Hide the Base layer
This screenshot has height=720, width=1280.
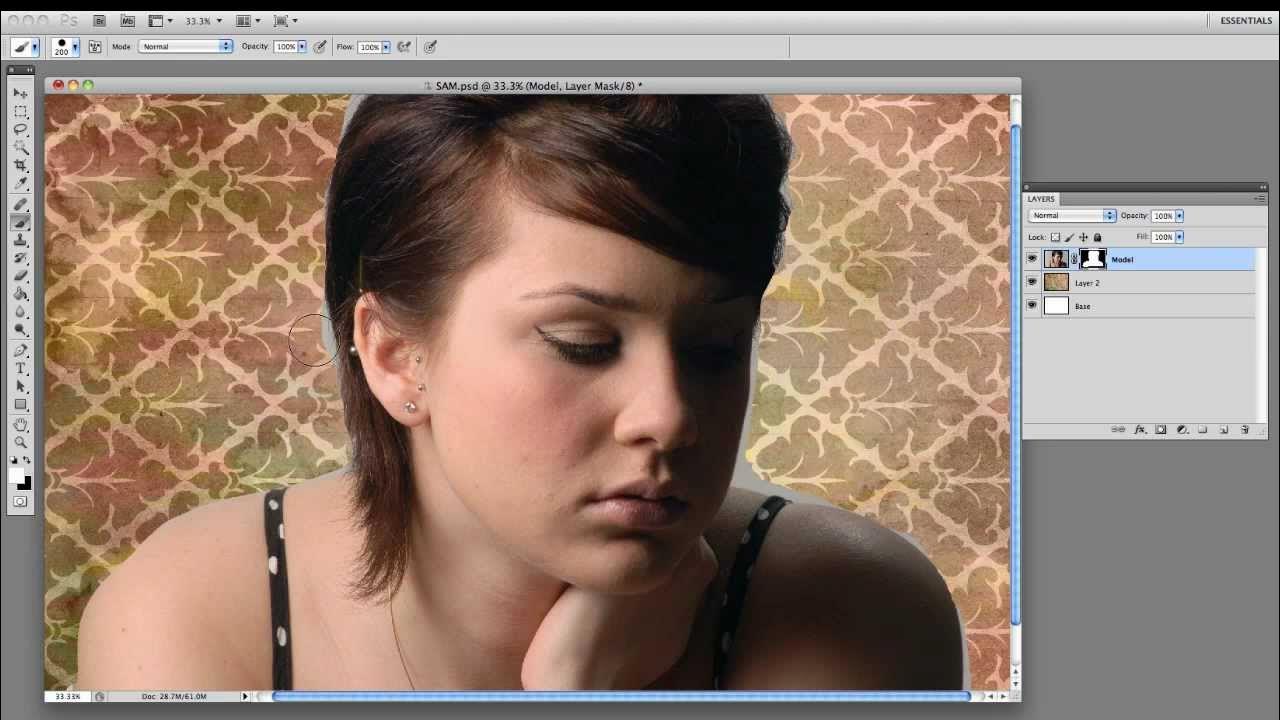[1032, 305]
